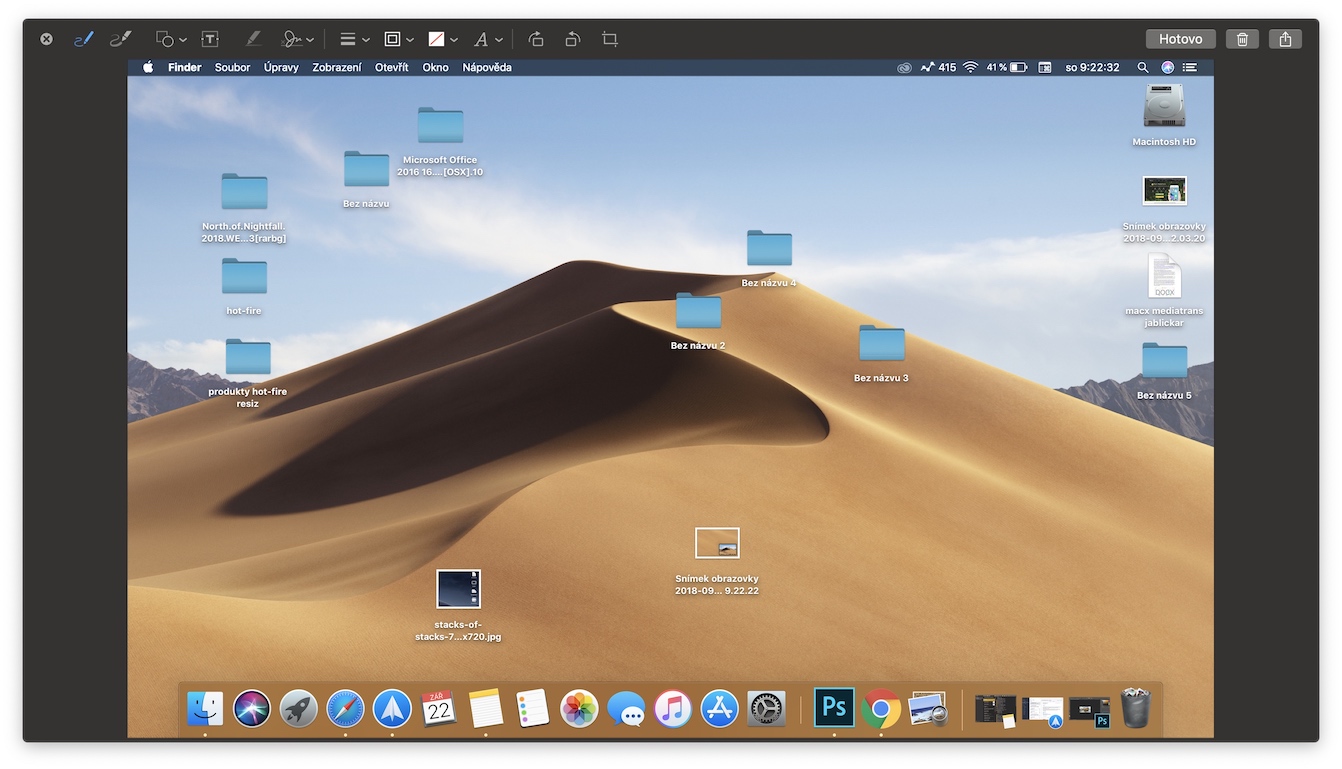Select the Sketch pen tool
The image size is (1342, 769).
pyautogui.click(x=84, y=39)
